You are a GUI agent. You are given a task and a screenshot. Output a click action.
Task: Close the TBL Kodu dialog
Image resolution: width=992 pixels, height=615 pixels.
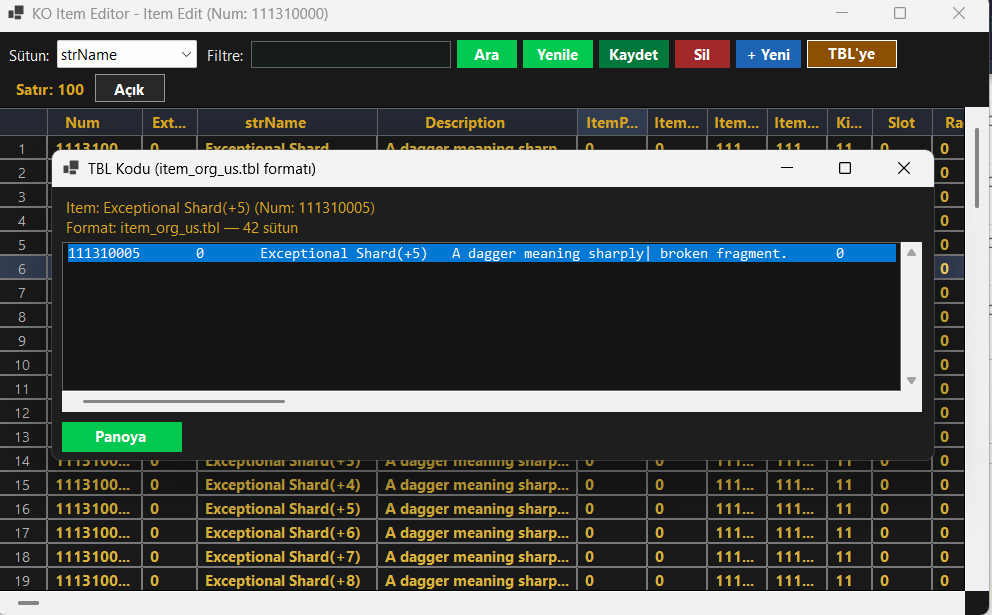(903, 168)
